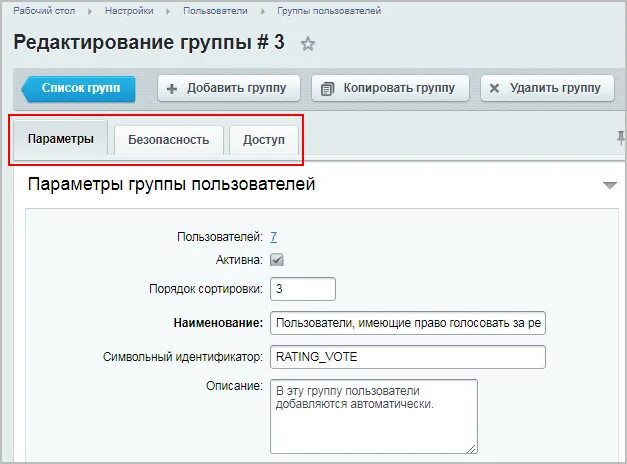Click the X icon on Удалить группу
Viewport: 627px width, 464px height.
(x=494, y=88)
